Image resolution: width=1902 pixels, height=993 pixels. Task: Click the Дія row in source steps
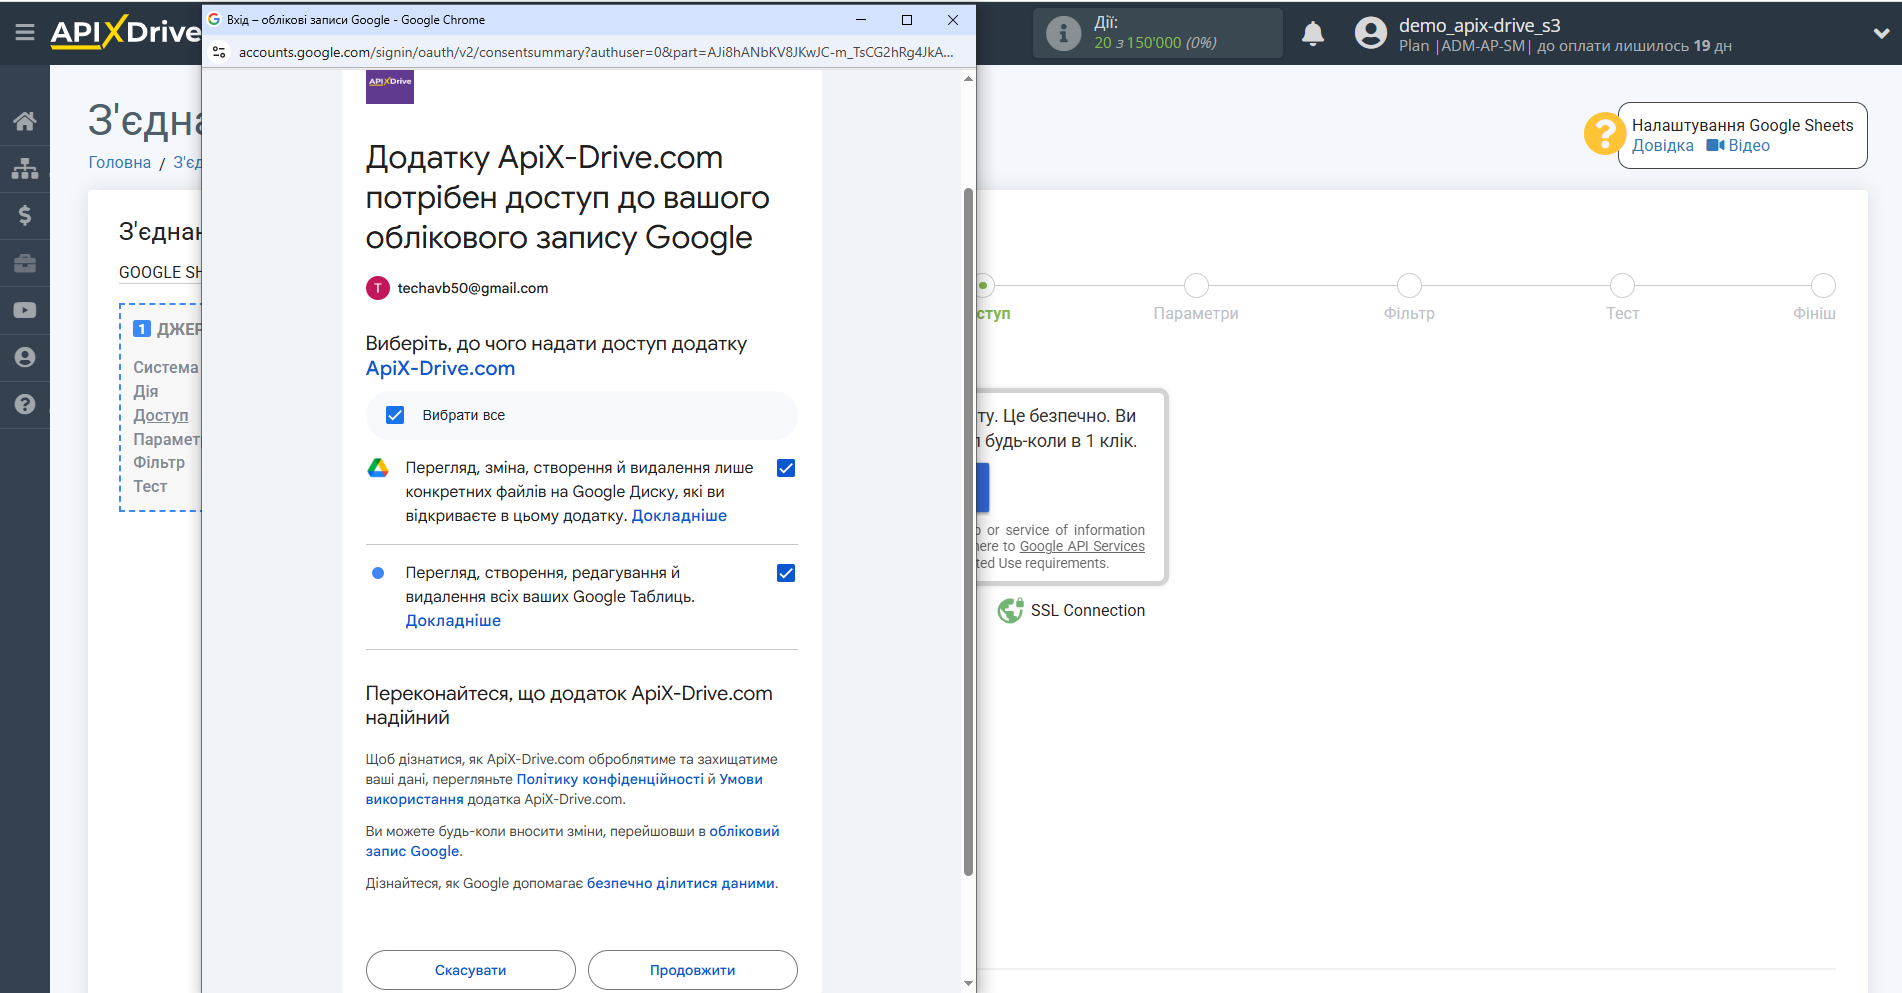click(x=146, y=391)
